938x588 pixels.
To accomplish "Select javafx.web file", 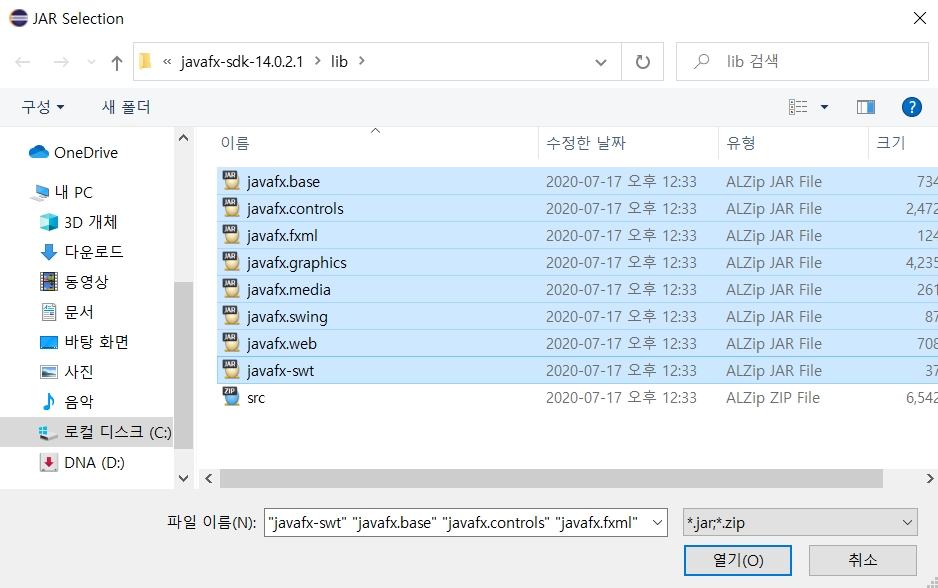I will 577,343.
